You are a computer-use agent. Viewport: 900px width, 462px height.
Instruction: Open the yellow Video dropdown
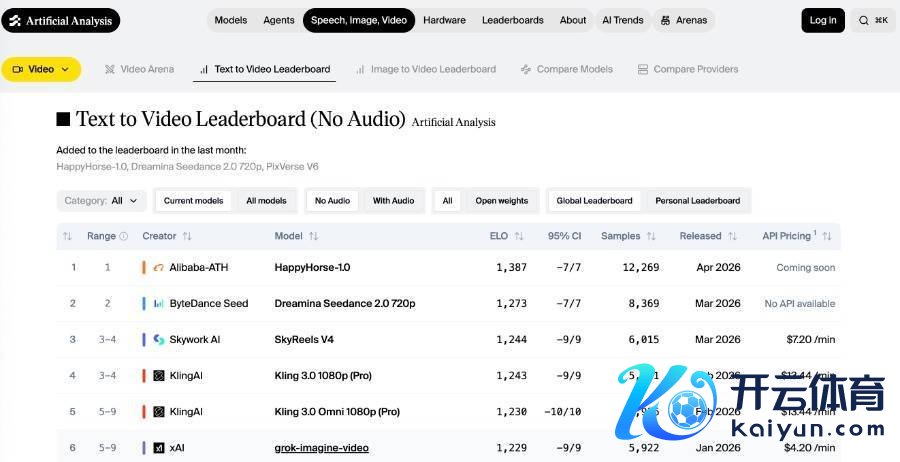tap(41, 69)
